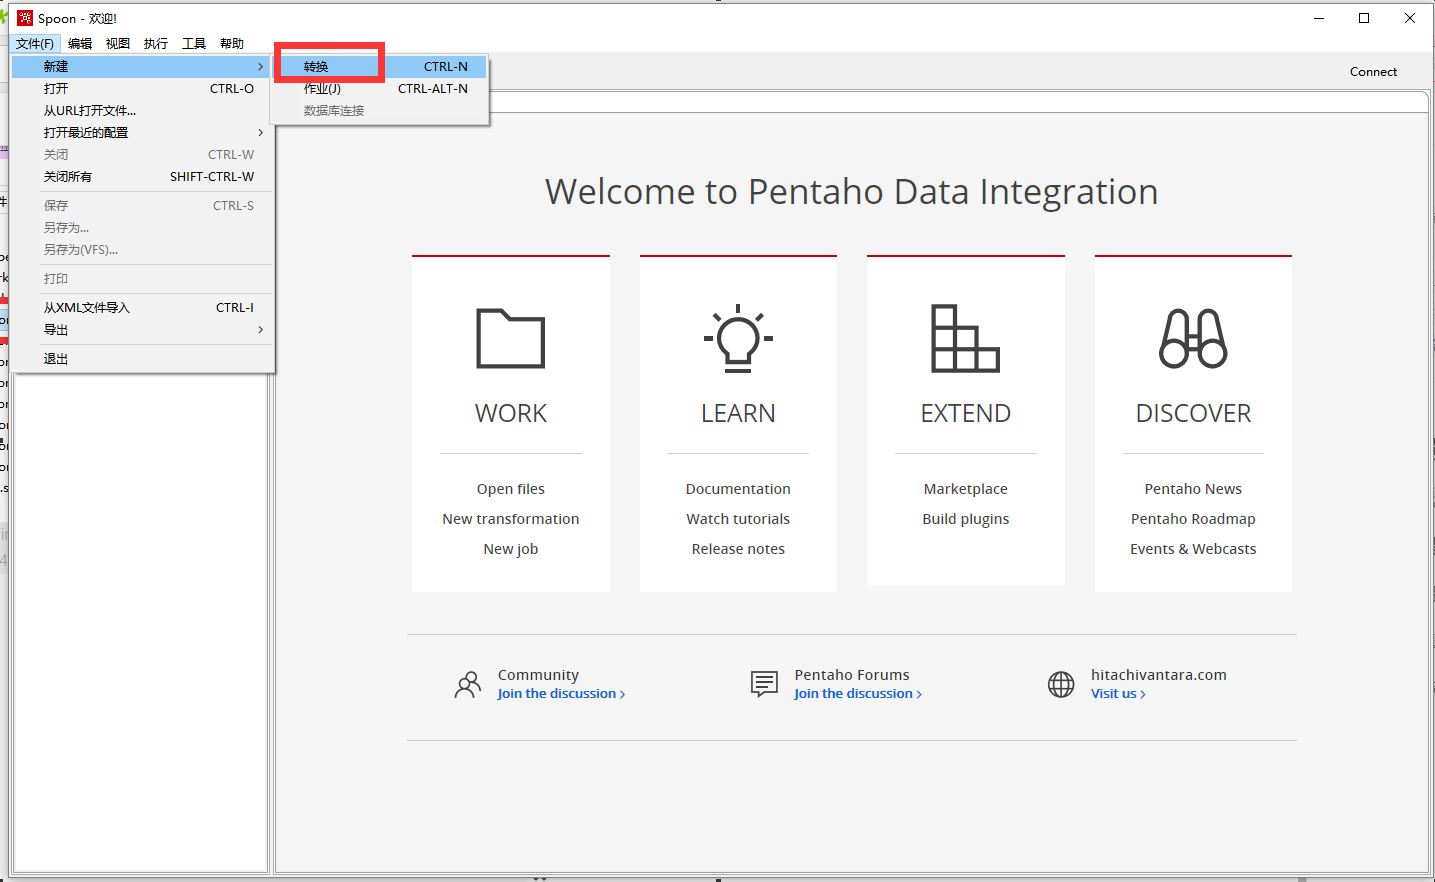Click the Community people icon

point(467,684)
